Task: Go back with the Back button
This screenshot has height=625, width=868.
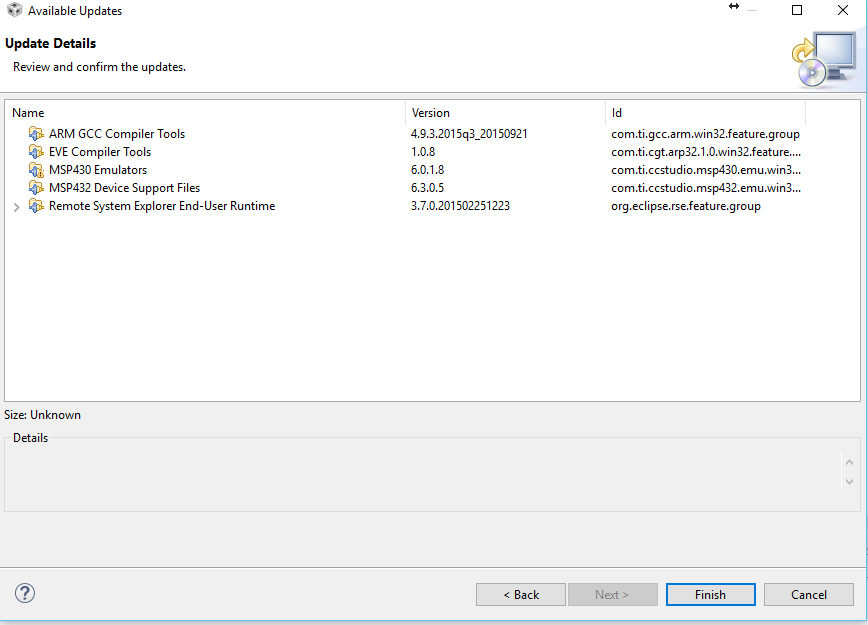Action: coord(521,595)
